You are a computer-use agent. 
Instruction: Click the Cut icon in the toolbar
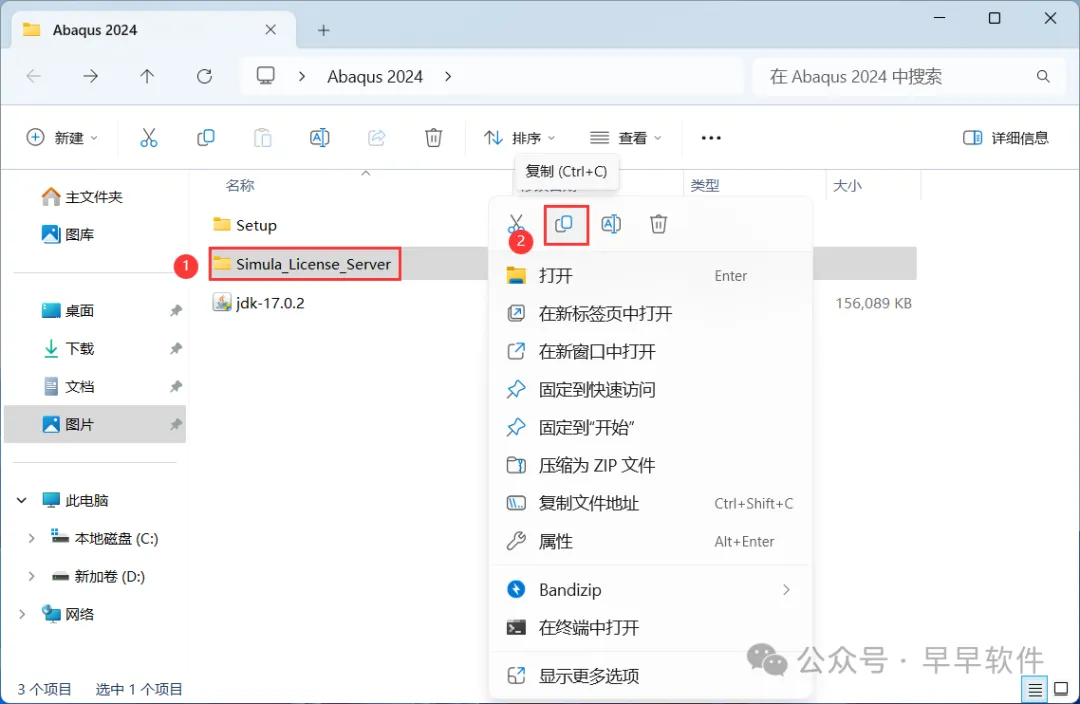pyautogui.click(x=149, y=138)
